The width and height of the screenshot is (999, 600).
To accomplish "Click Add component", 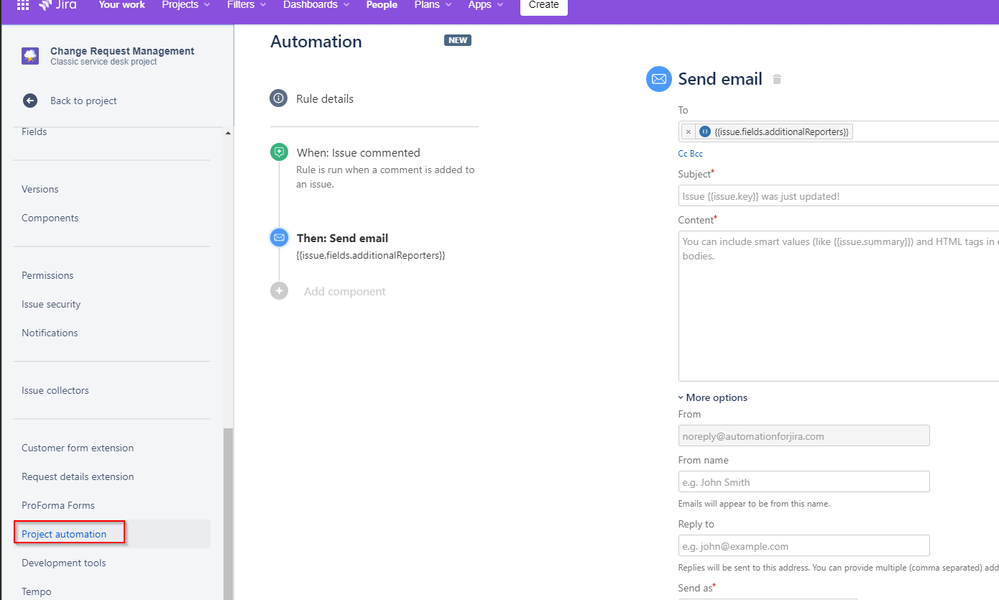I will tap(345, 292).
